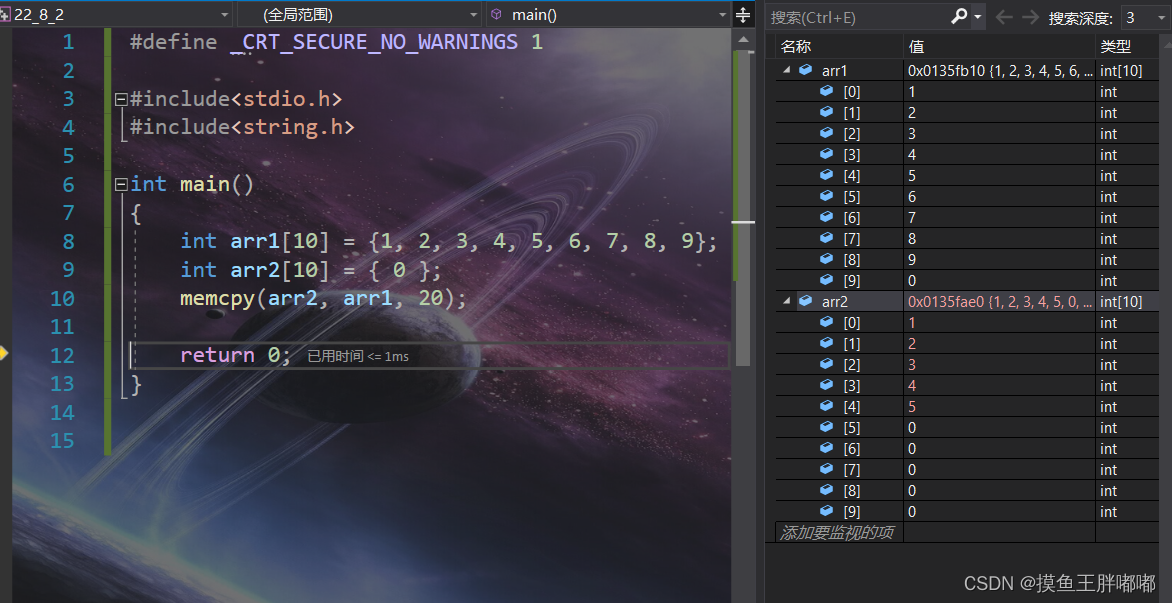Click the int[10] type of arr1

click(x=1120, y=70)
